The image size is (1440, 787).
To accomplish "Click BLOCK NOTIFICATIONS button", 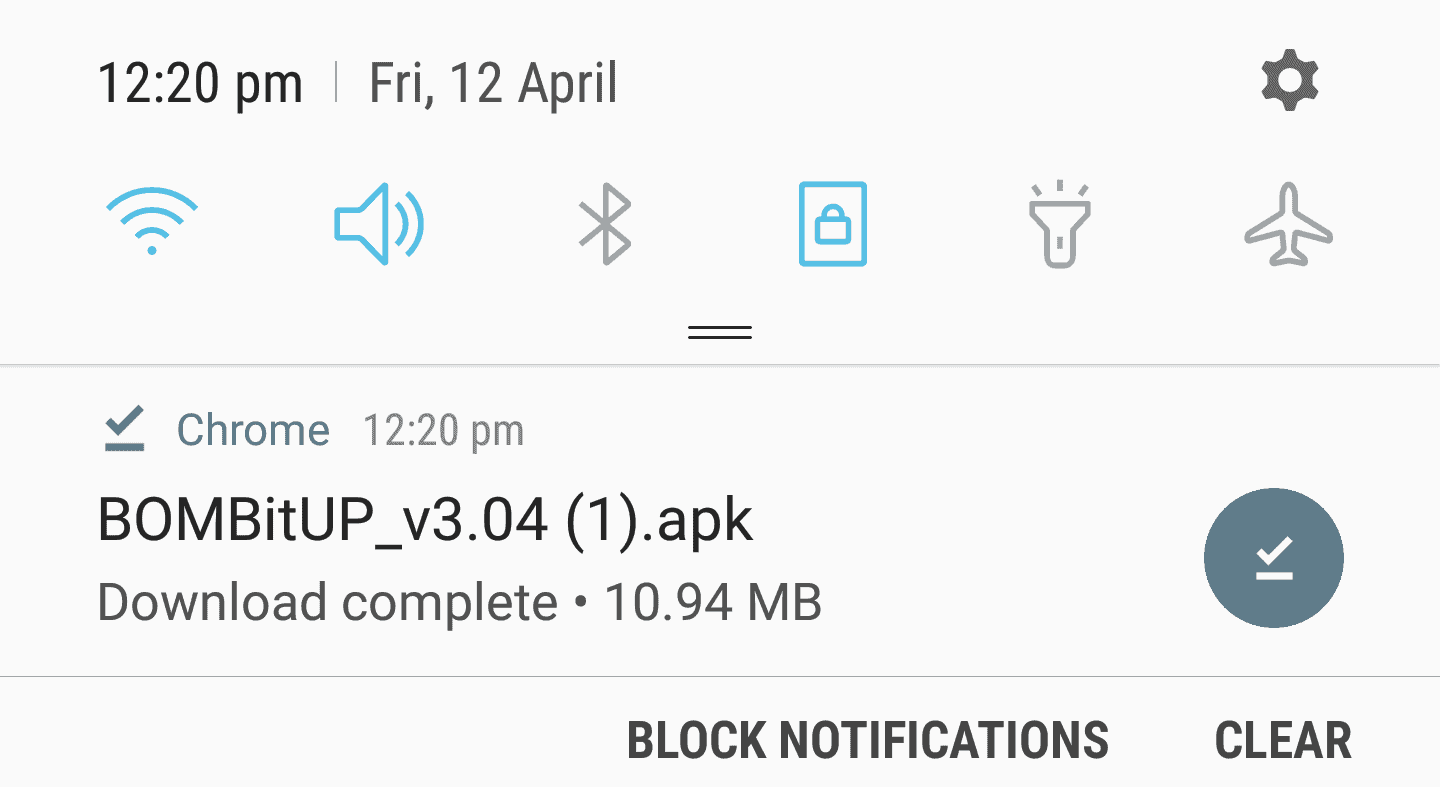I will [x=867, y=741].
